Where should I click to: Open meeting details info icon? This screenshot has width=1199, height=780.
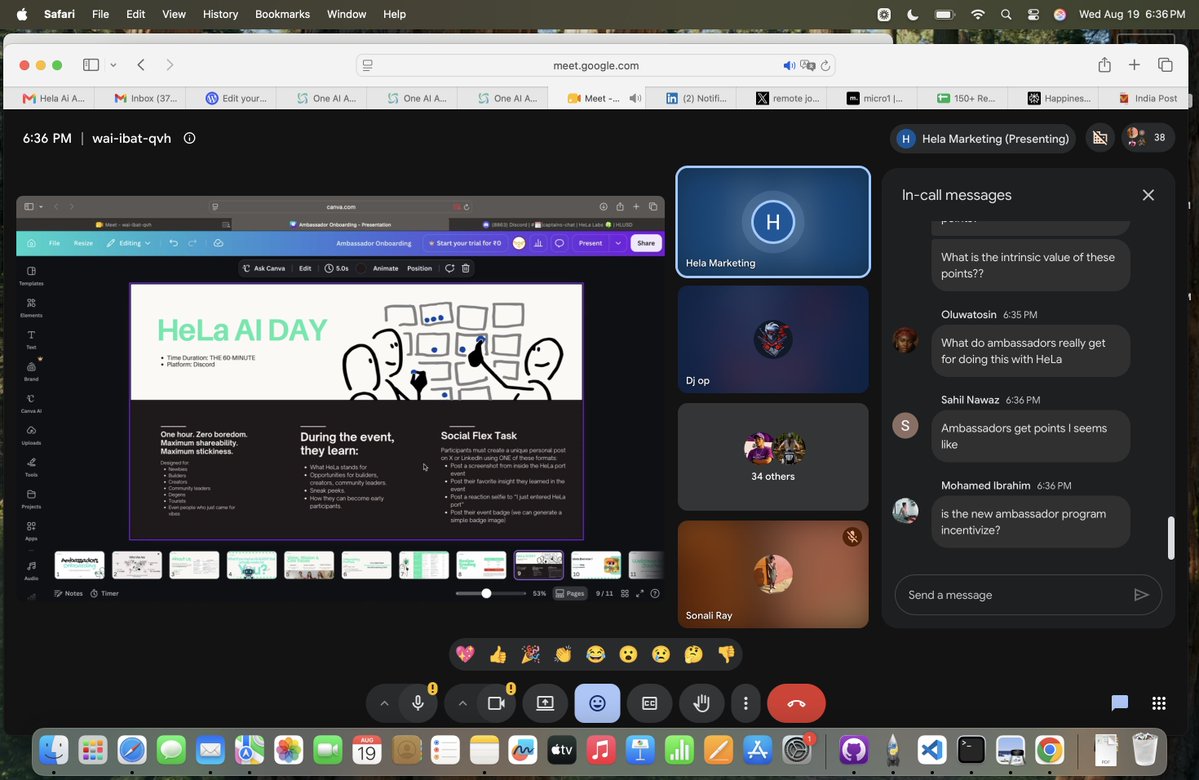tap(190, 138)
